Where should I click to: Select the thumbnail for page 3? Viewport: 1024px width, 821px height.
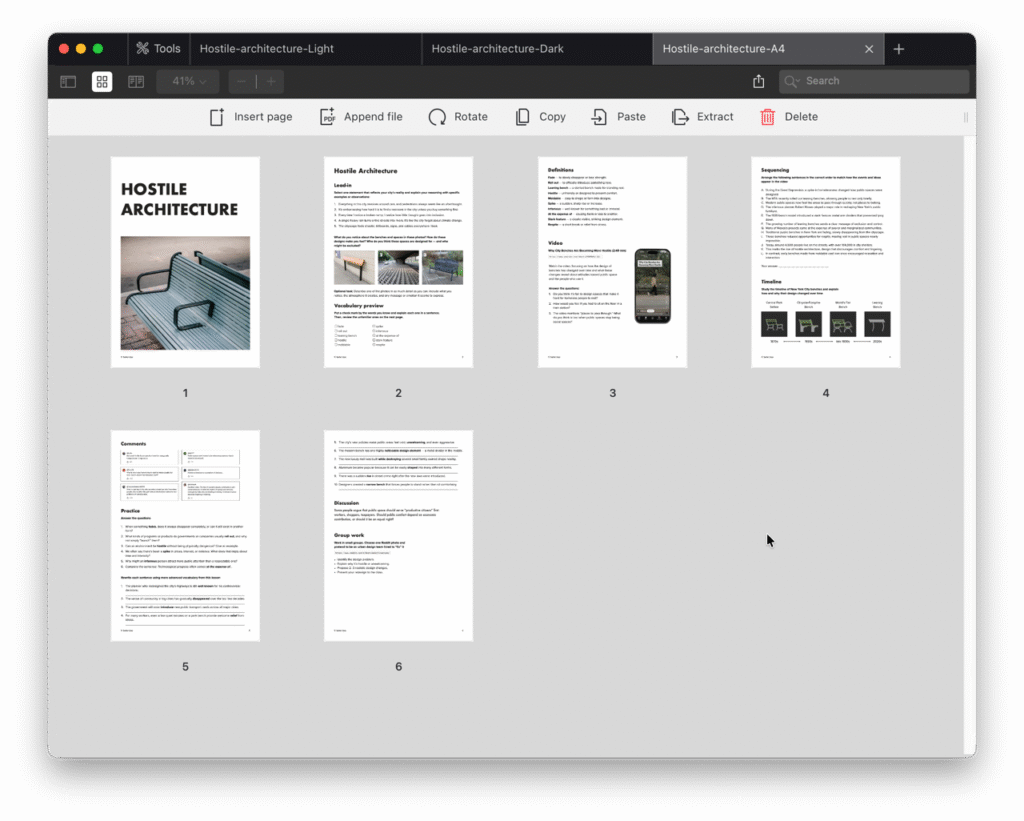[x=612, y=260]
